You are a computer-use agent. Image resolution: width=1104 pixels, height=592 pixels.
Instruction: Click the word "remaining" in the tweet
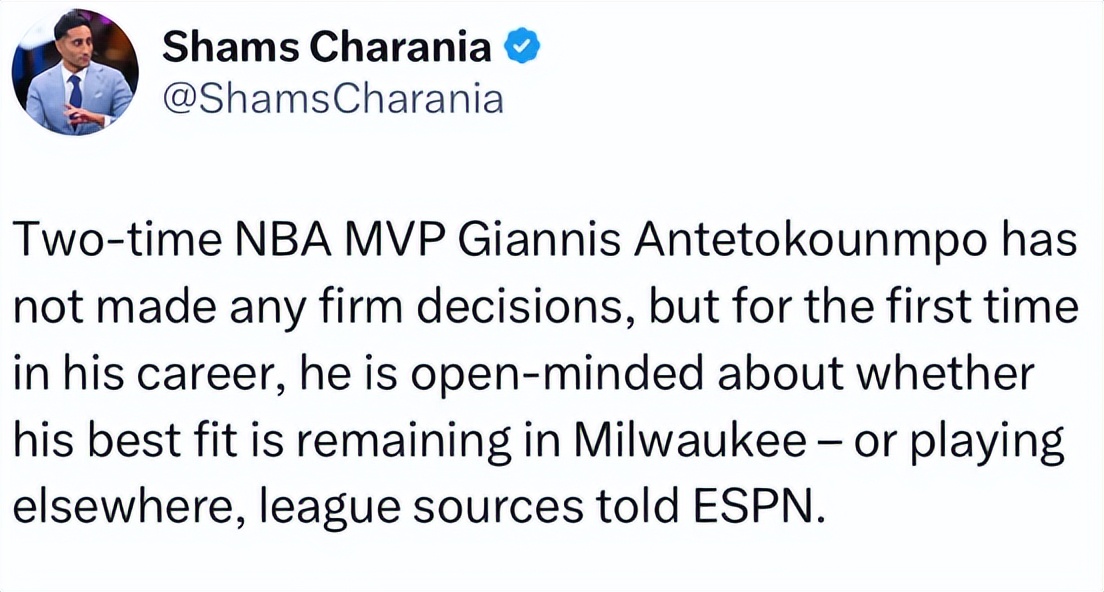click(x=404, y=441)
